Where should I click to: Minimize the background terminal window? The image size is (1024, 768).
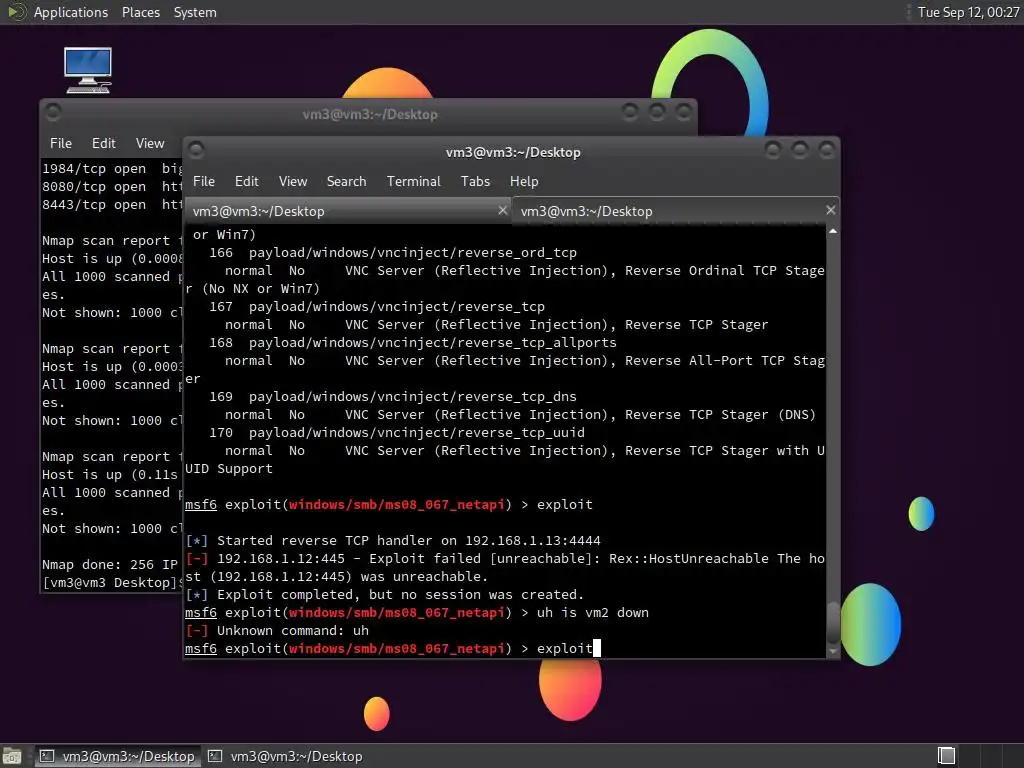coord(630,112)
